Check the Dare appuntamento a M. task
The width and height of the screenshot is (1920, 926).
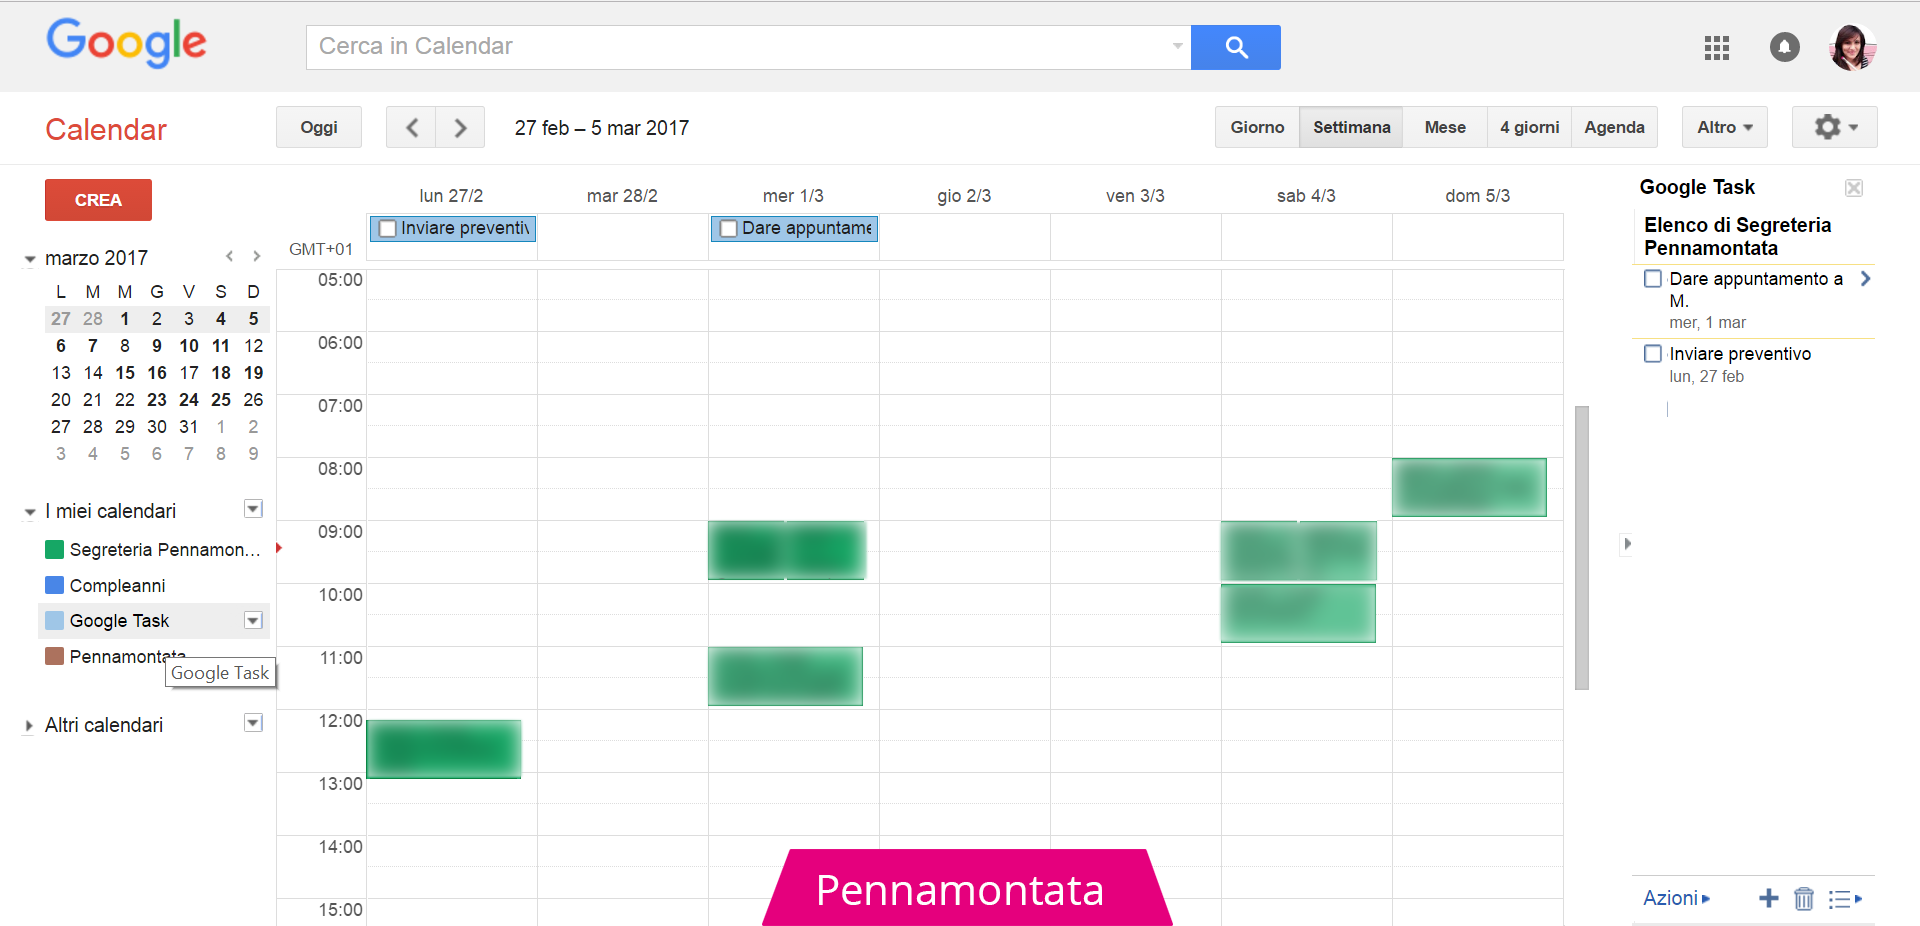pyautogui.click(x=1653, y=279)
